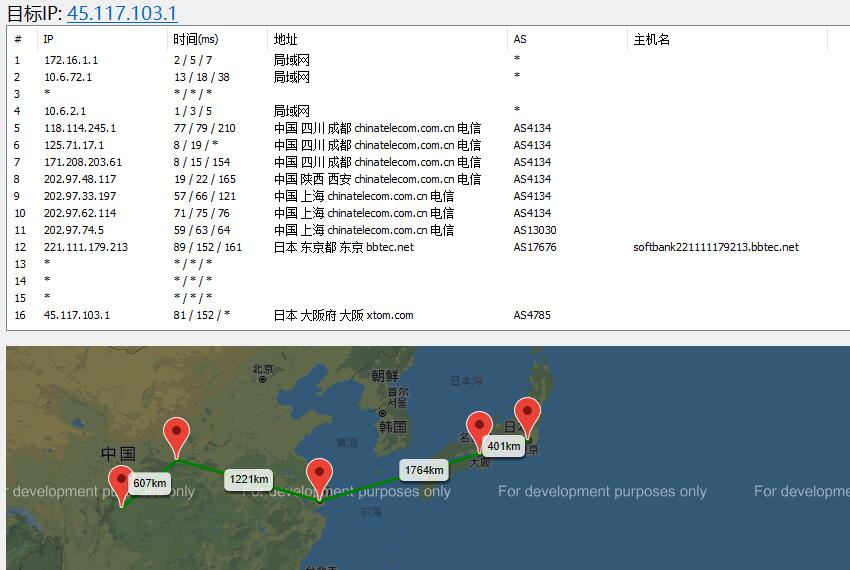The height and width of the screenshot is (570, 850).
Task: Click the 401km distance label
Action: [x=504, y=446]
